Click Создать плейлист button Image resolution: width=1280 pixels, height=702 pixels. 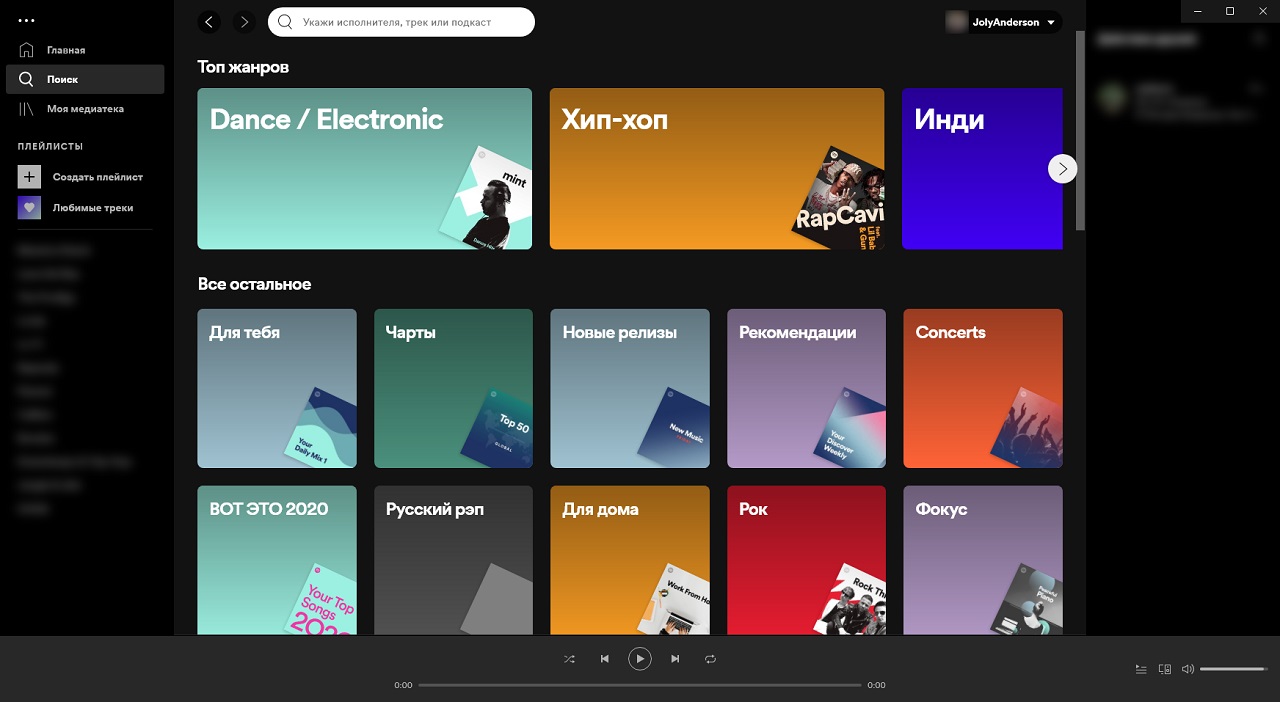96,177
